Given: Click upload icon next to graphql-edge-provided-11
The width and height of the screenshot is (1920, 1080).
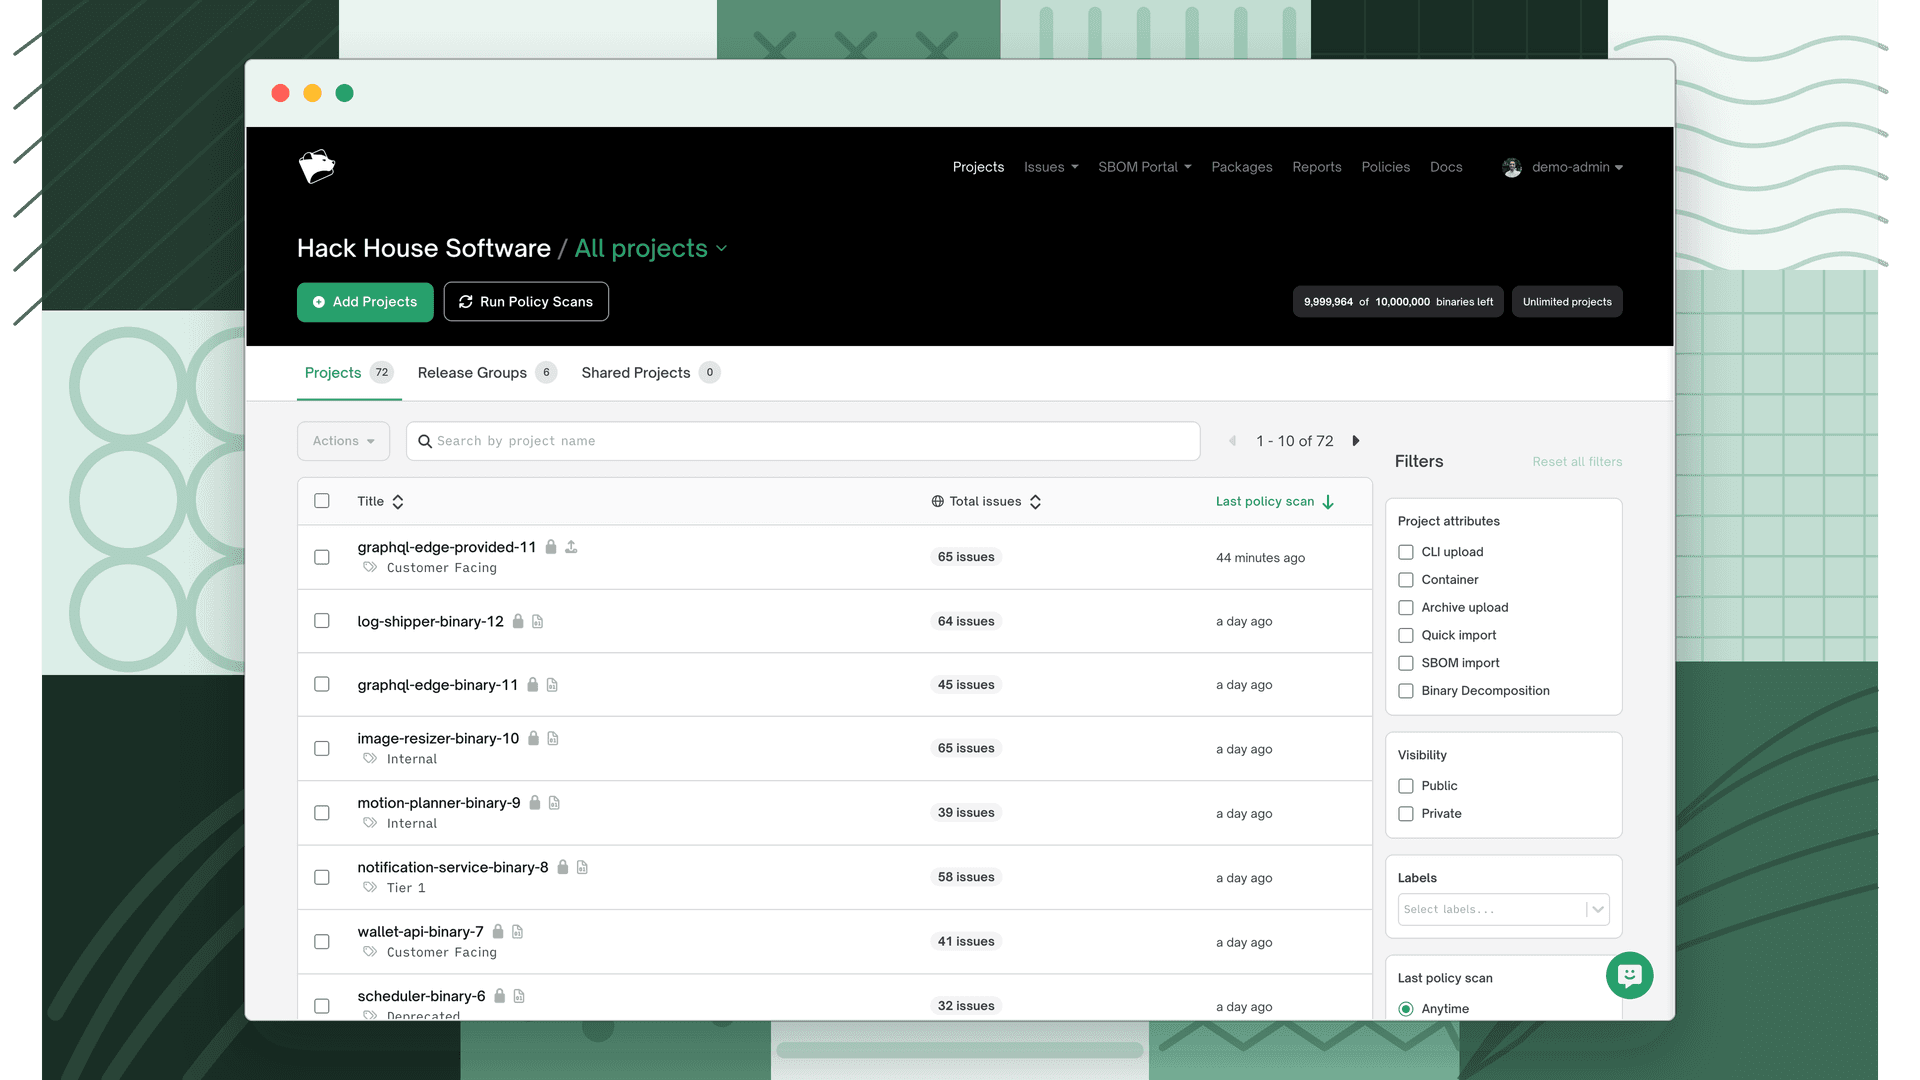Looking at the screenshot, I should pyautogui.click(x=571, y=547).
